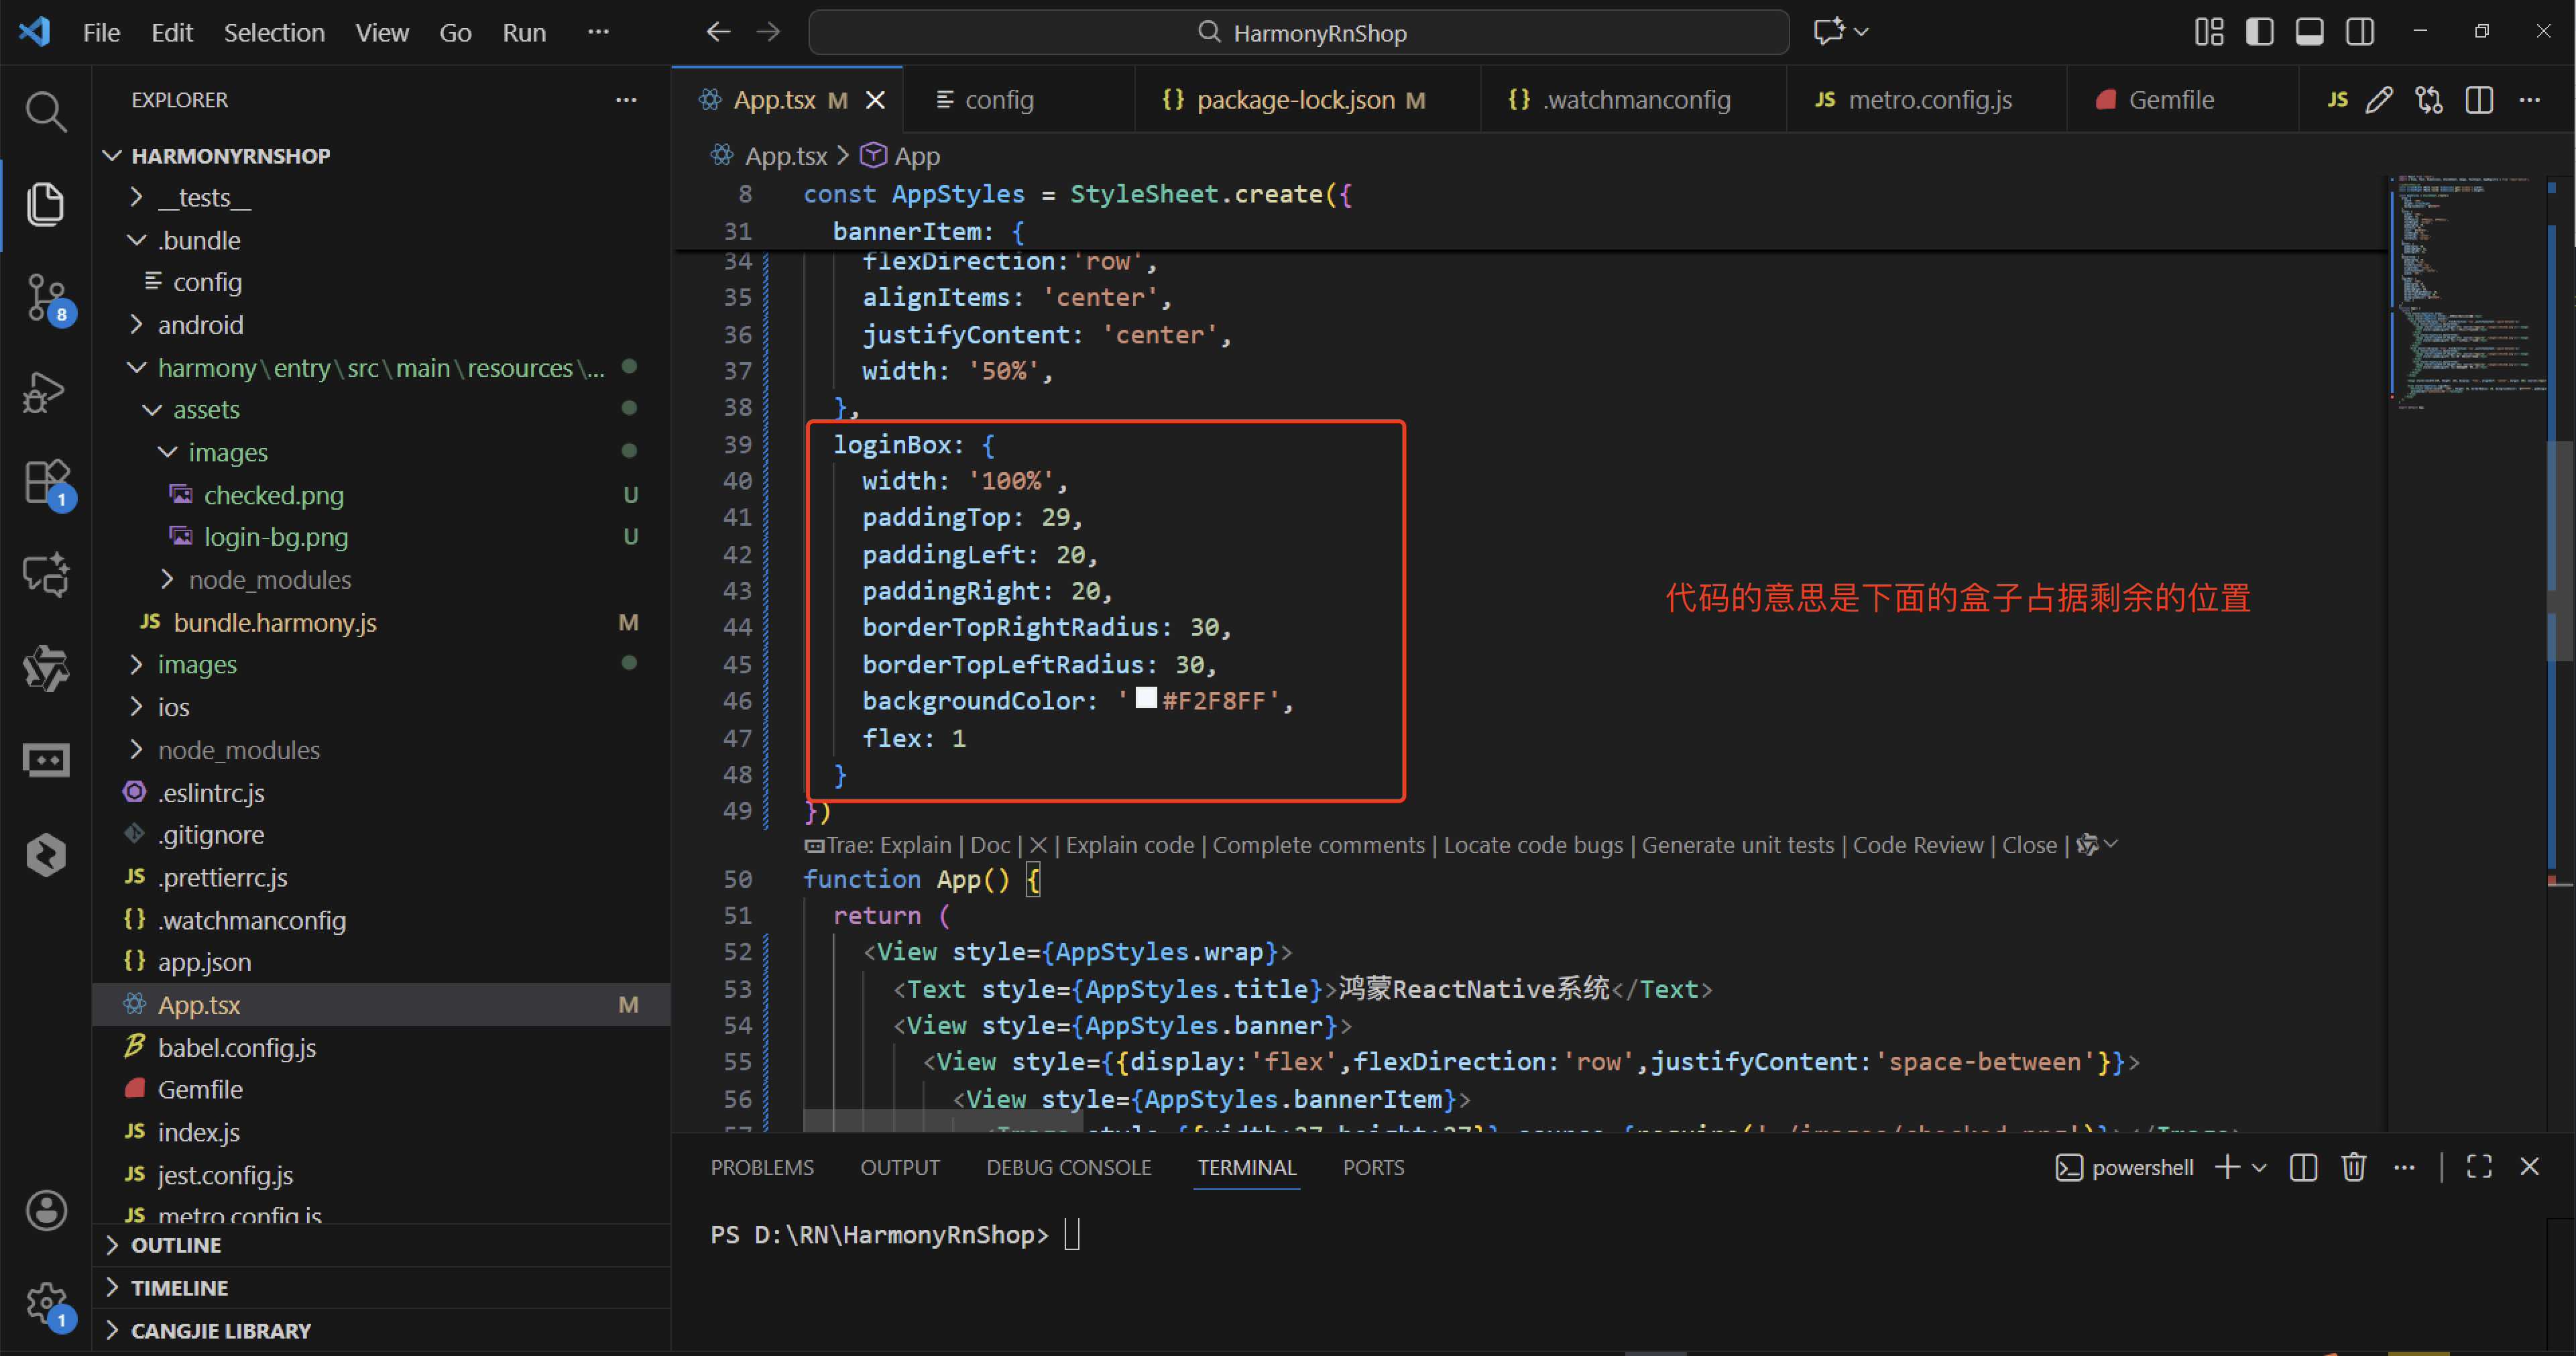
Task: Toggle the bottom panel visibility
Action: click(x=2309, y=32)
